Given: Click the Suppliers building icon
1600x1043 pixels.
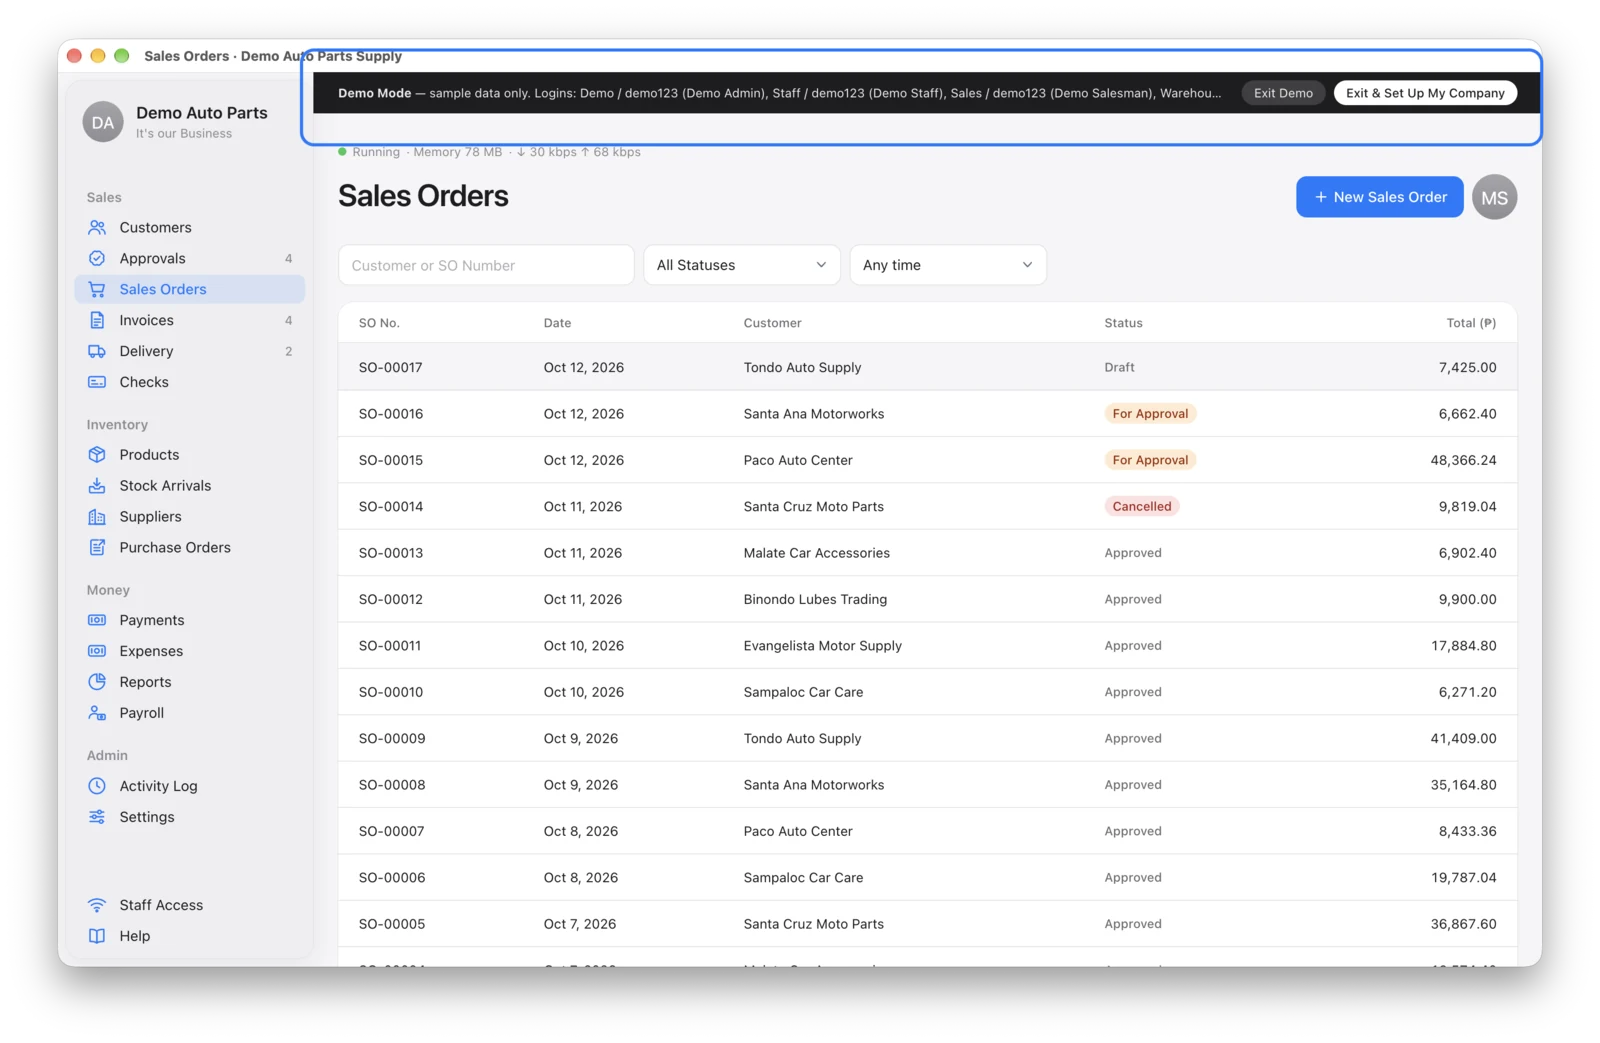Looking at the screenshot, I should click(97, 516).
